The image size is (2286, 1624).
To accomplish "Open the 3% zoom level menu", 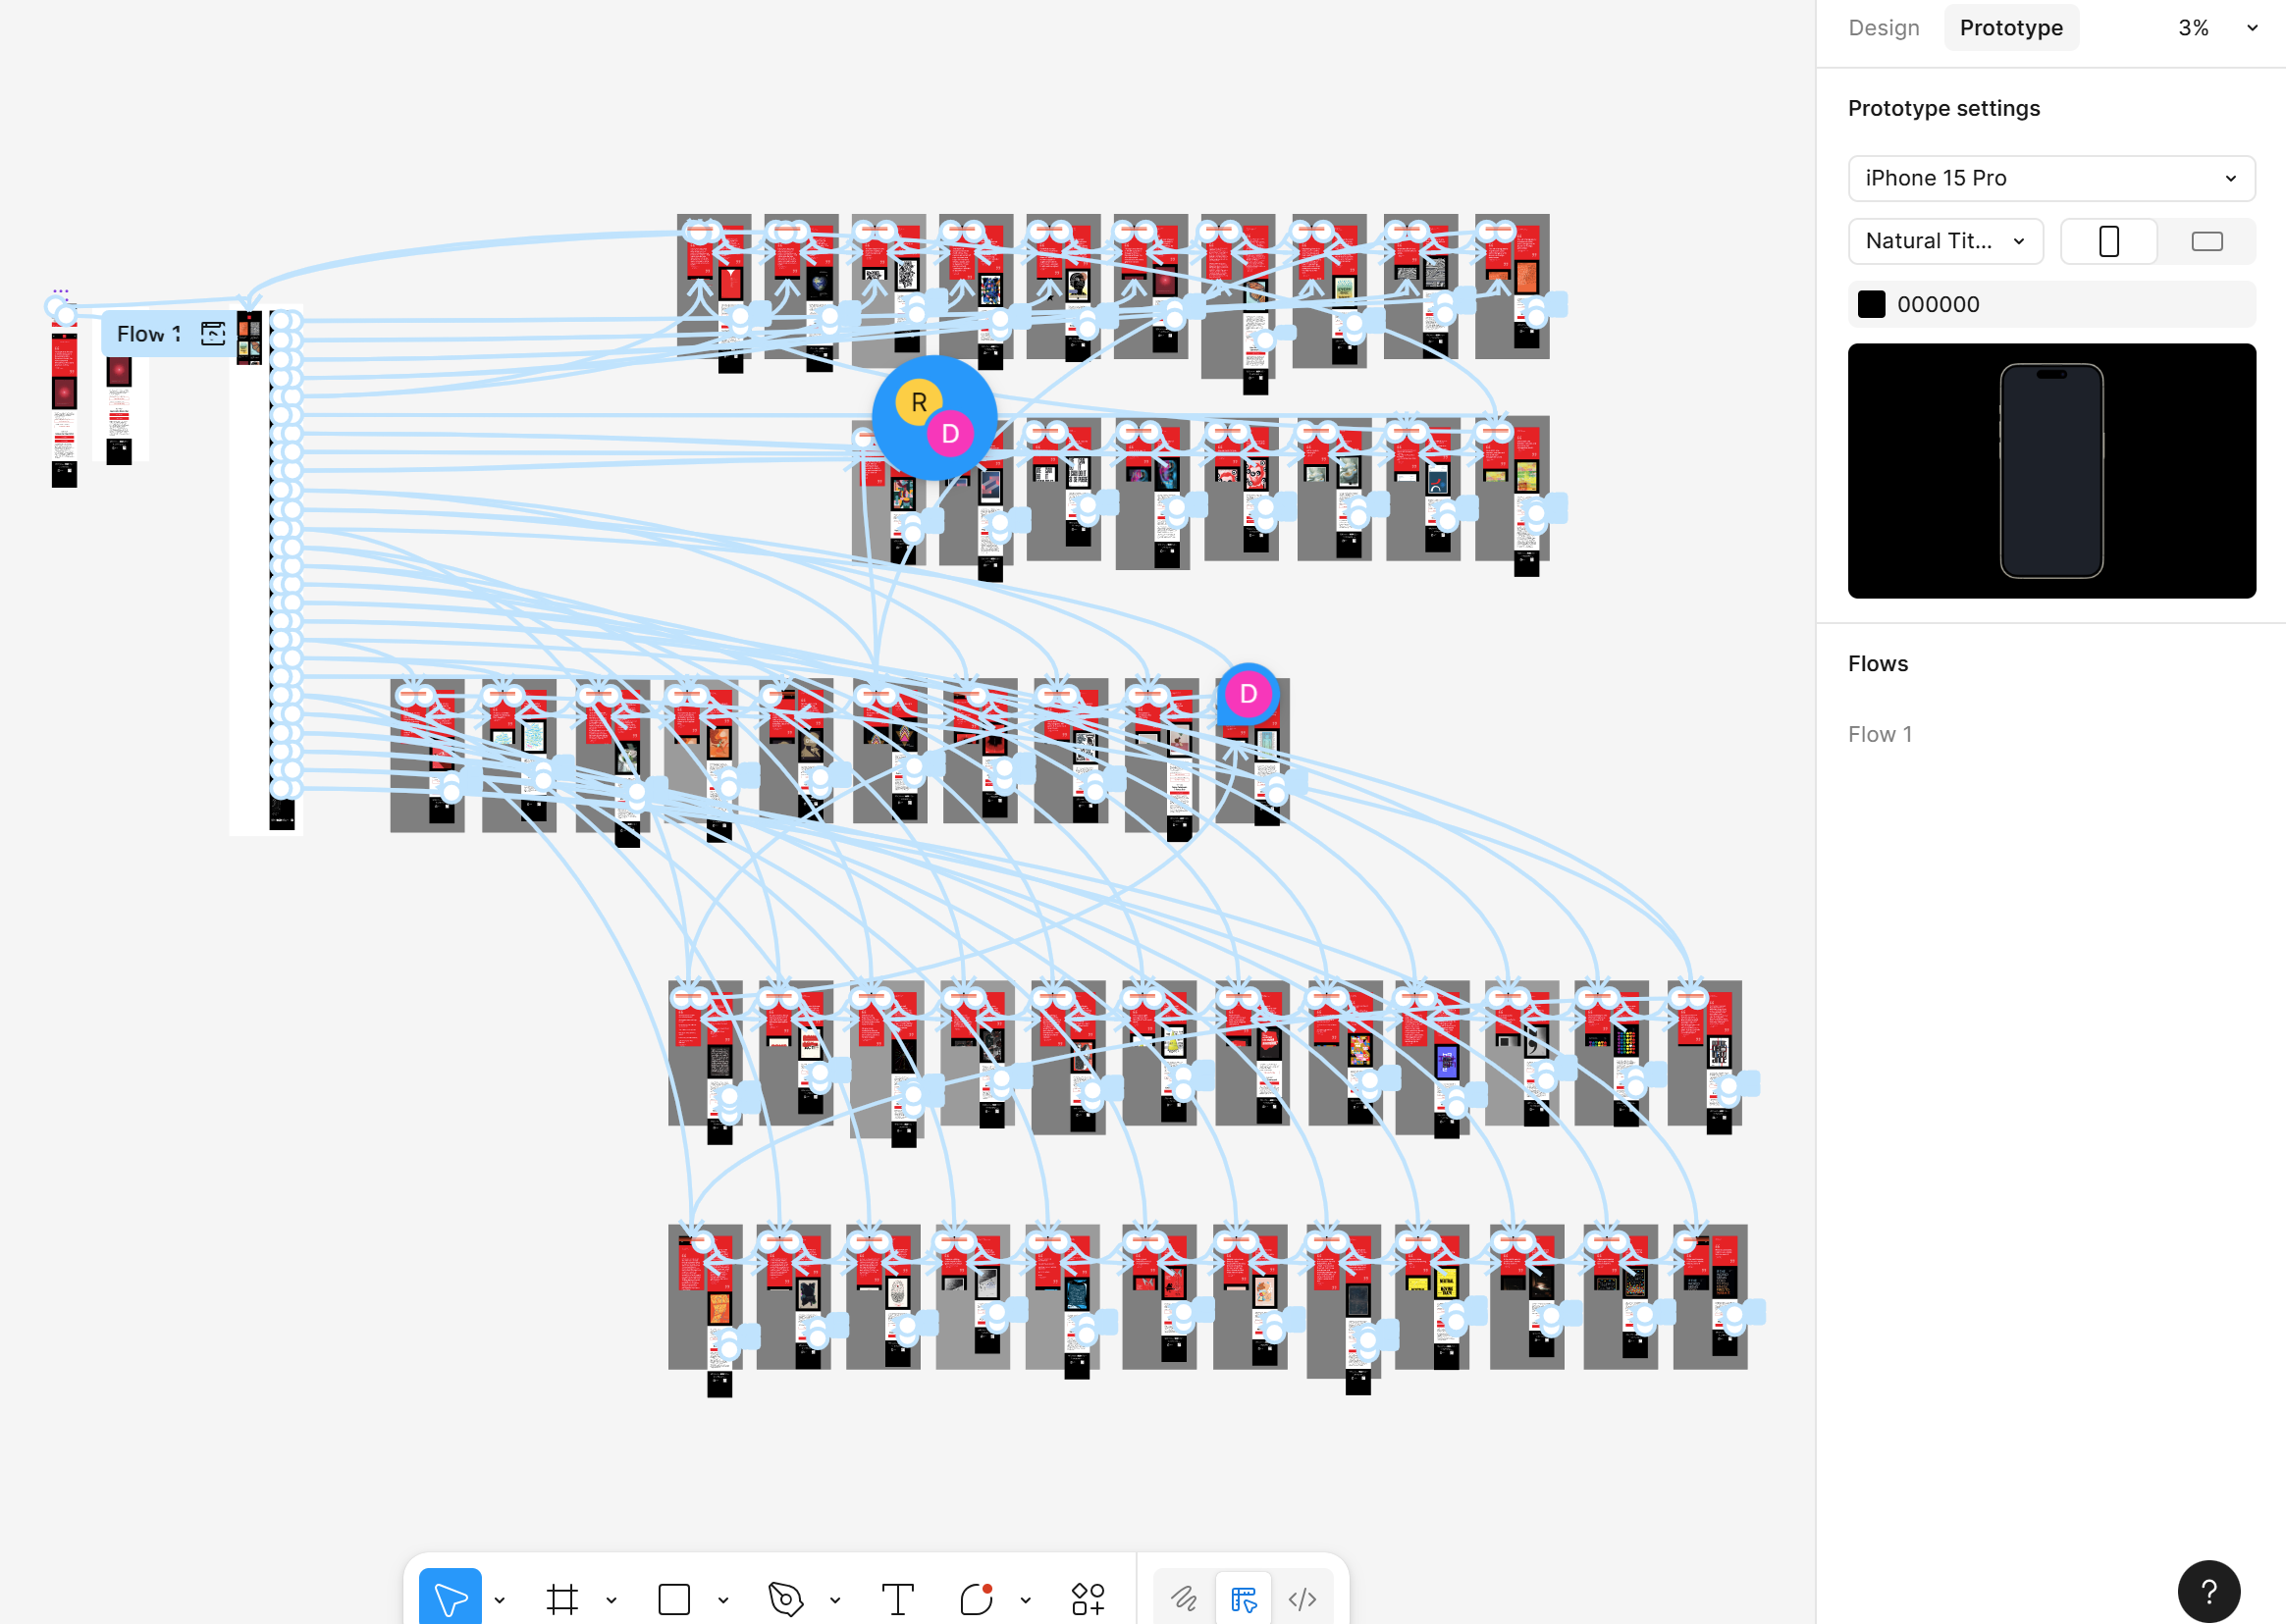I will pyautogui.click(x=2217, y=28).
